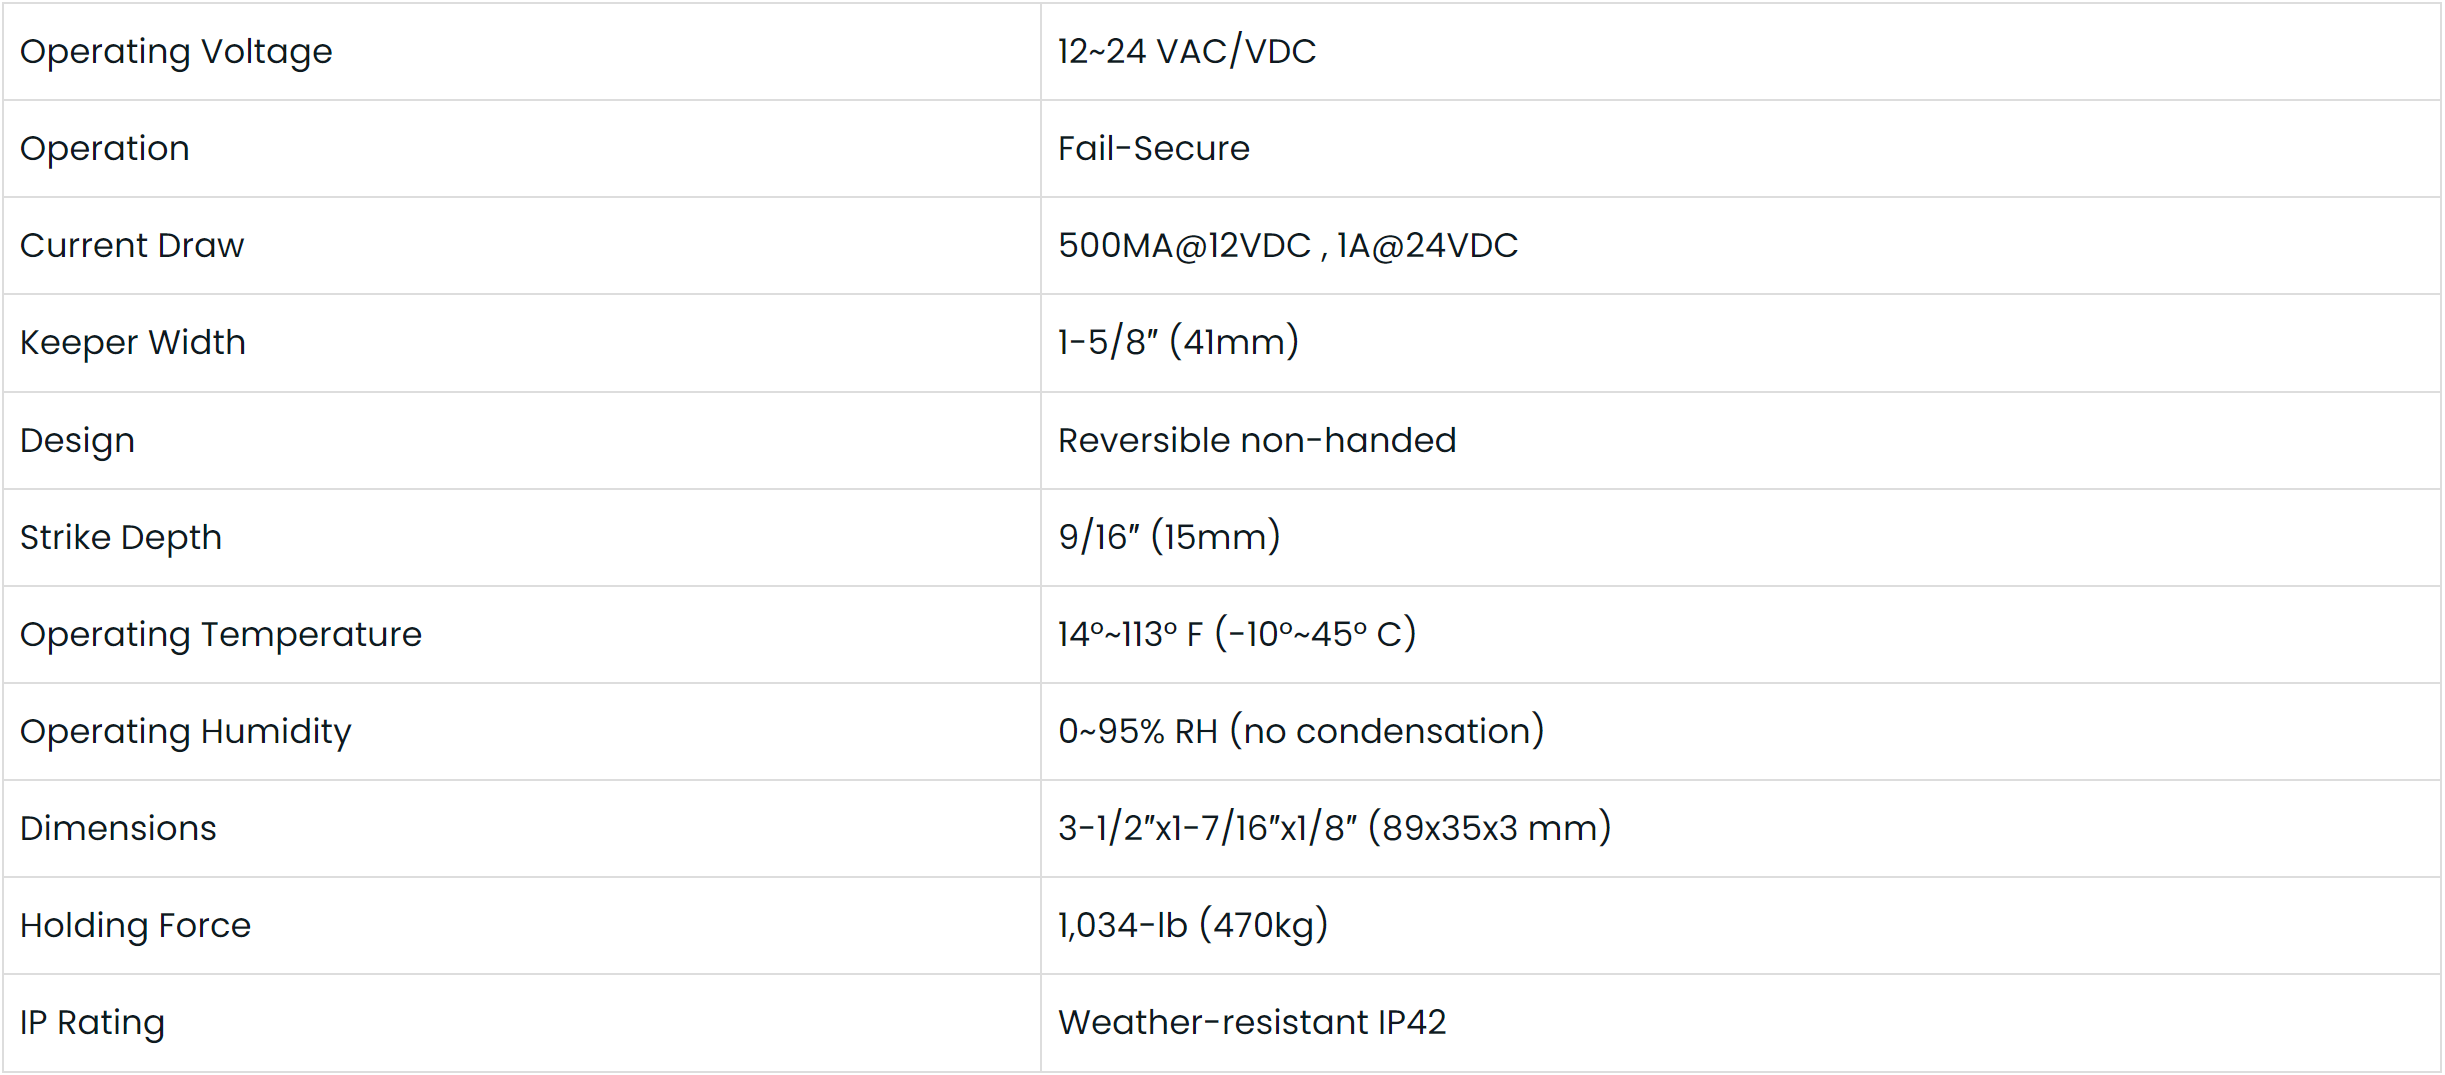Screen dimensions: 2445x1075
Task: Select the Operation row label
Action: pos(105,148)
